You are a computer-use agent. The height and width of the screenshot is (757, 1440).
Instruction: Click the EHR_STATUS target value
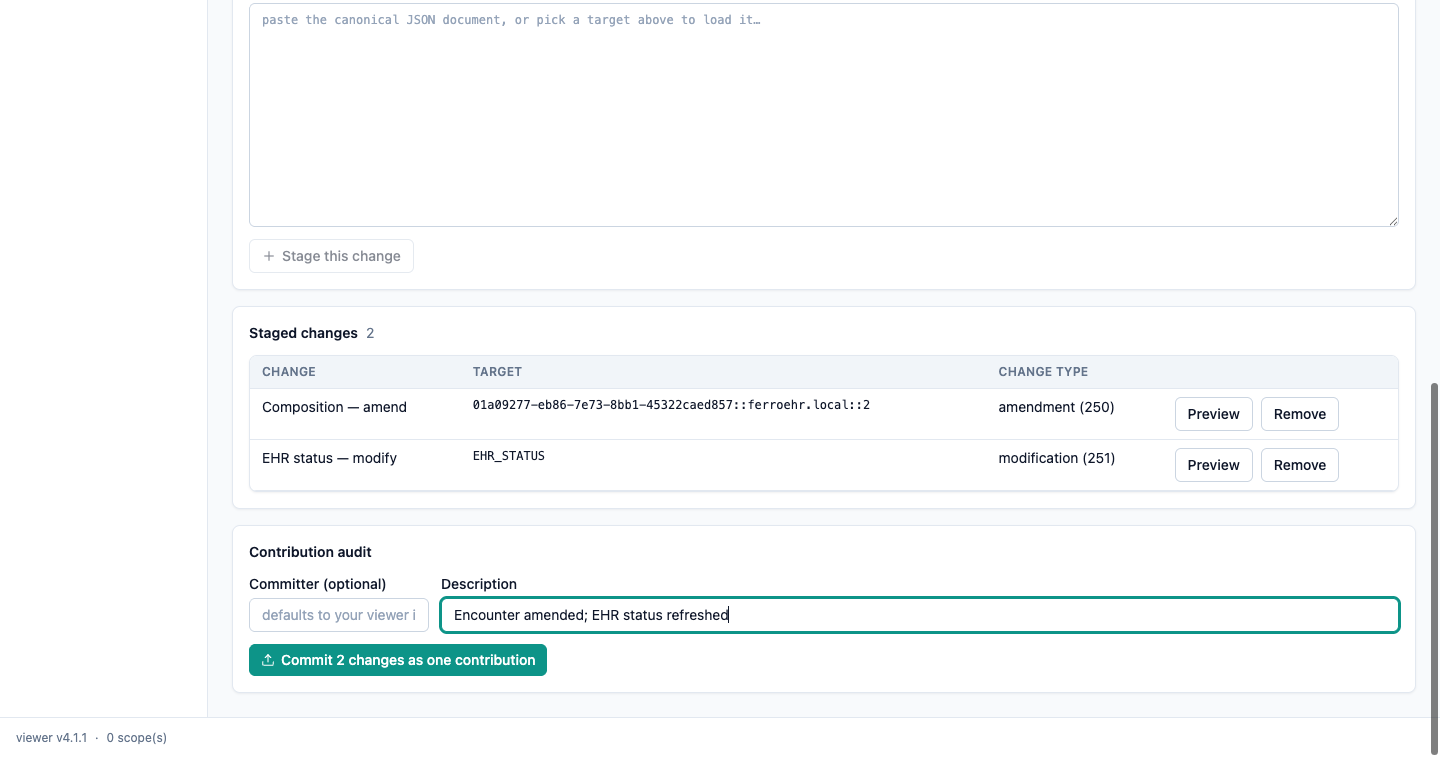coord(508,456)
